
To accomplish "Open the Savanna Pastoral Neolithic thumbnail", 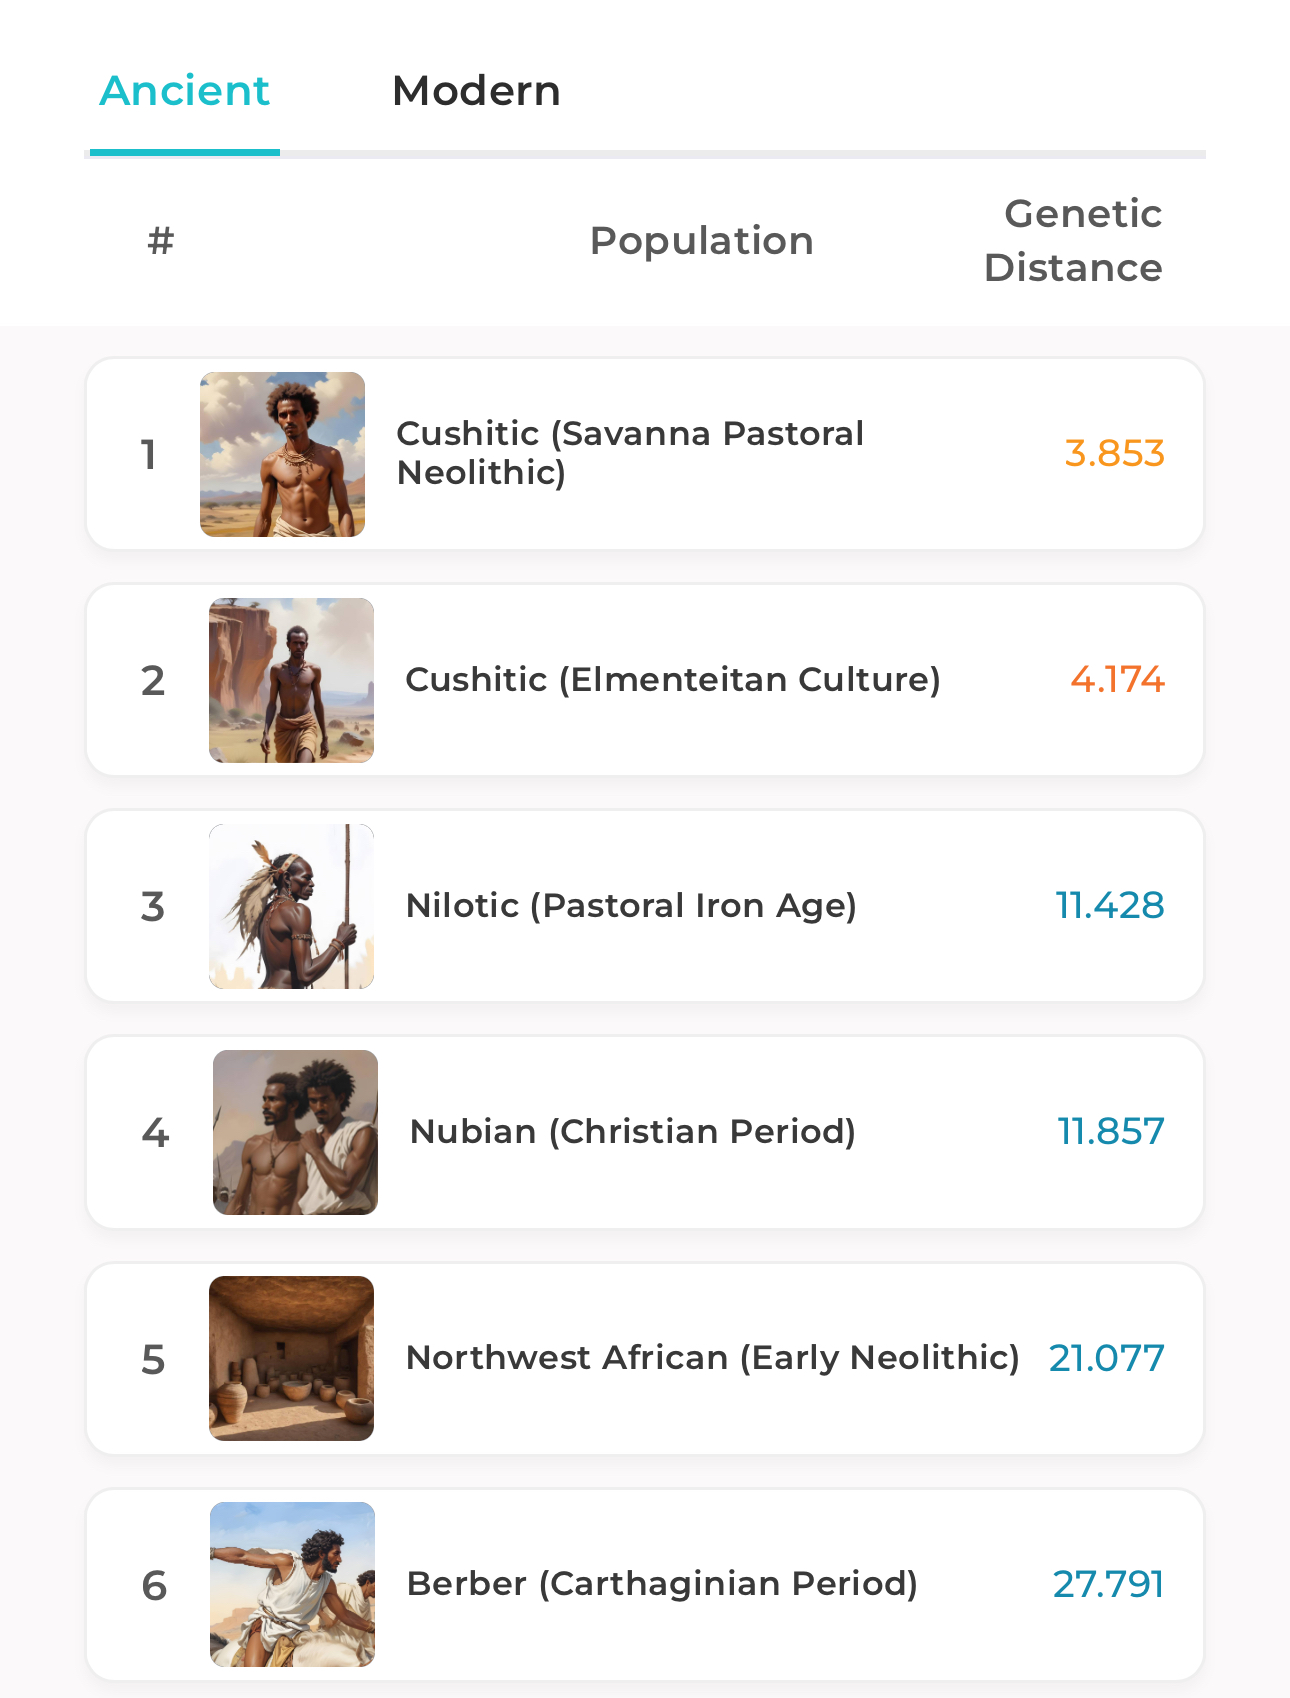I will click(x=282, y=455).
